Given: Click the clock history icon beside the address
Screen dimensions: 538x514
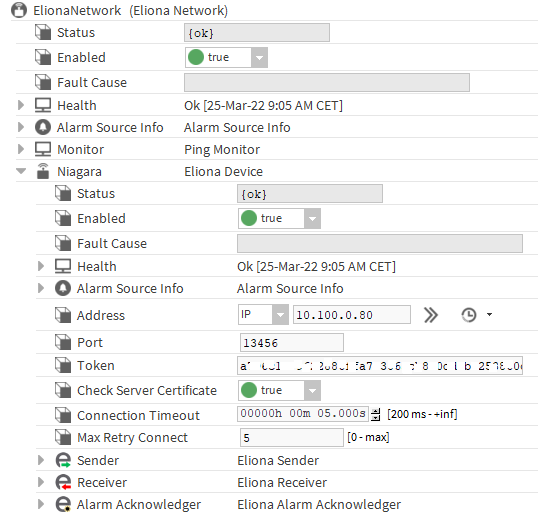Looking at the screenshot, I should [x=469, y=315].
